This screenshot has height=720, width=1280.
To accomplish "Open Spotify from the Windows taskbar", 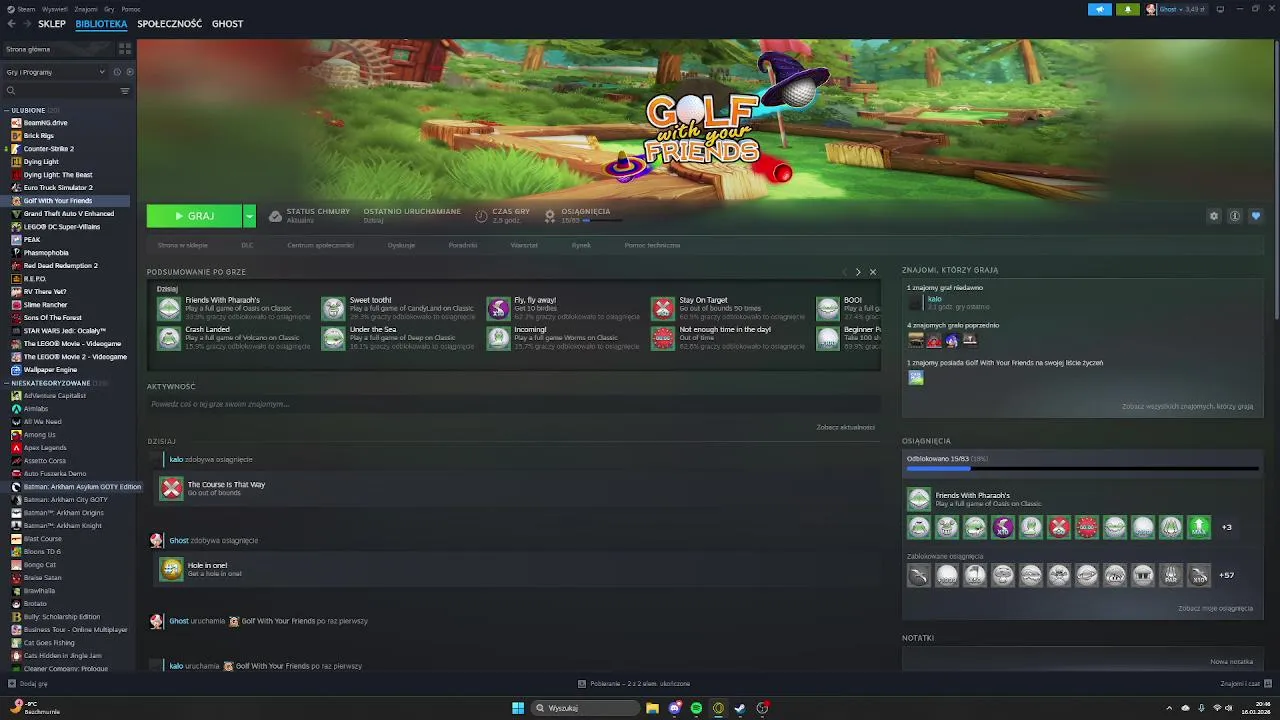I will [696, 708].
